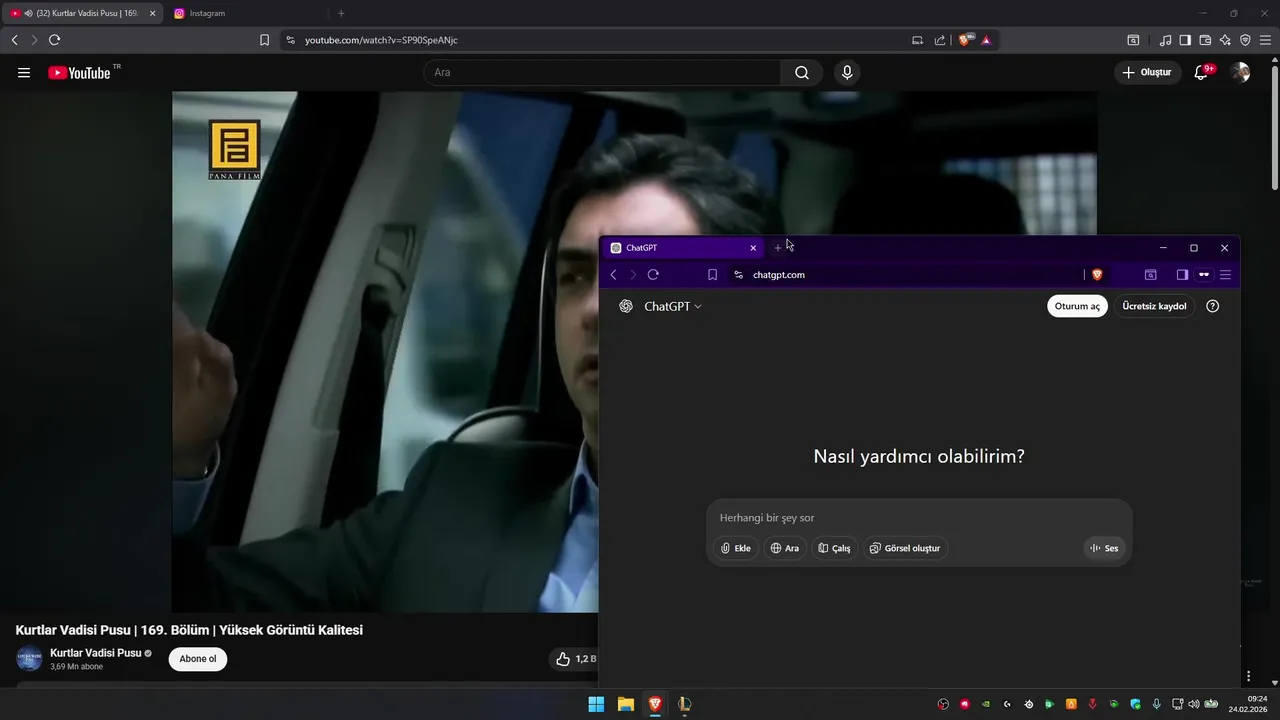The image size is (1280, 720).
Task: Open Brave Shields in ChatGPT window
Action: [1097, 274]
